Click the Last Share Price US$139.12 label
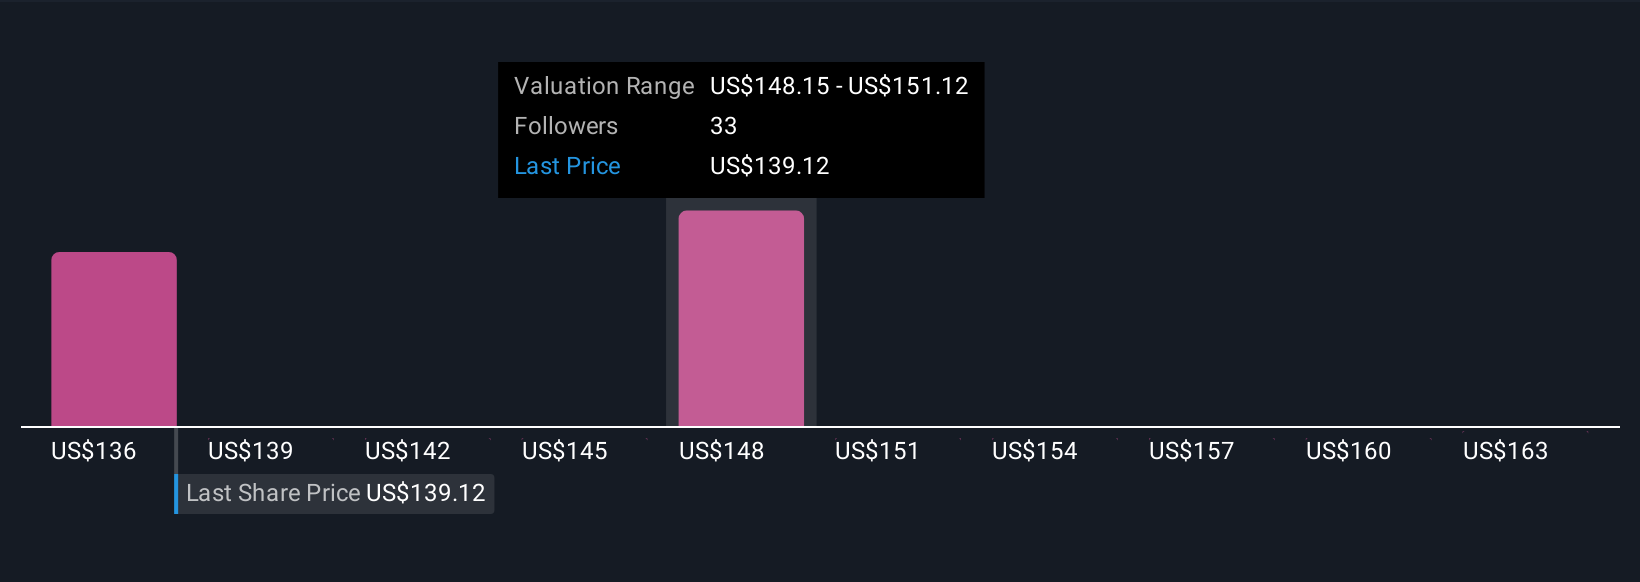The image size is (1640, 582). pyautogui.click(x=335, y=493)
